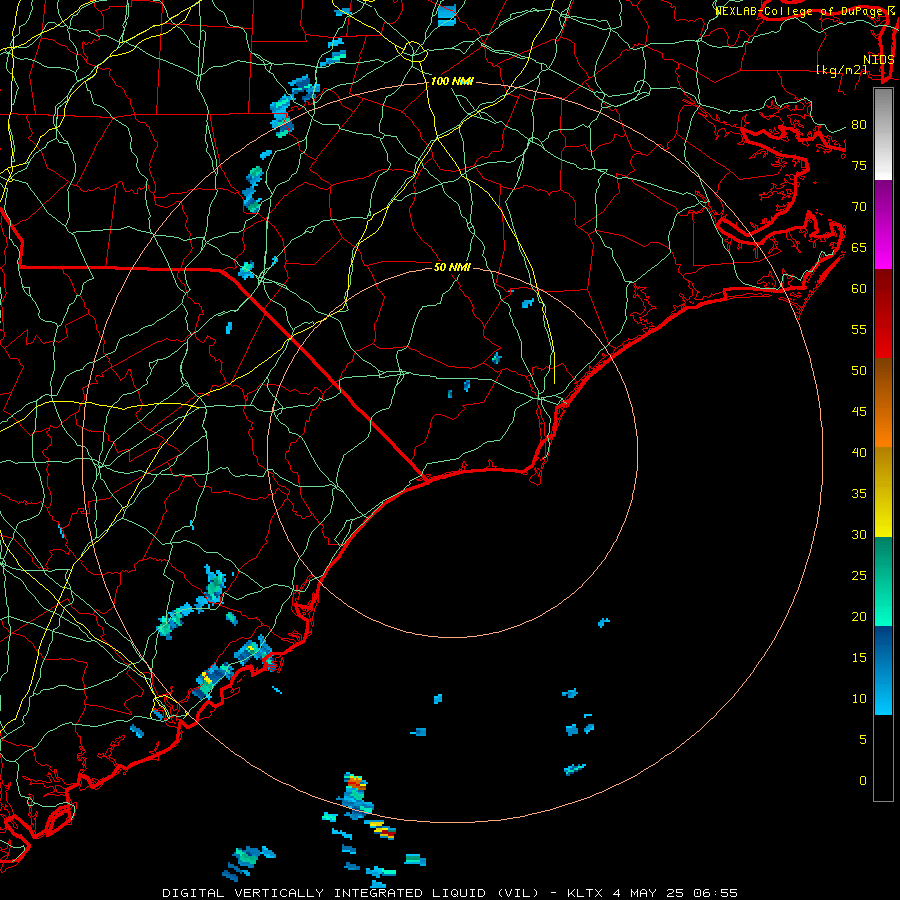
Task: Select the 20 value on color scale
Action: (859, 616)
